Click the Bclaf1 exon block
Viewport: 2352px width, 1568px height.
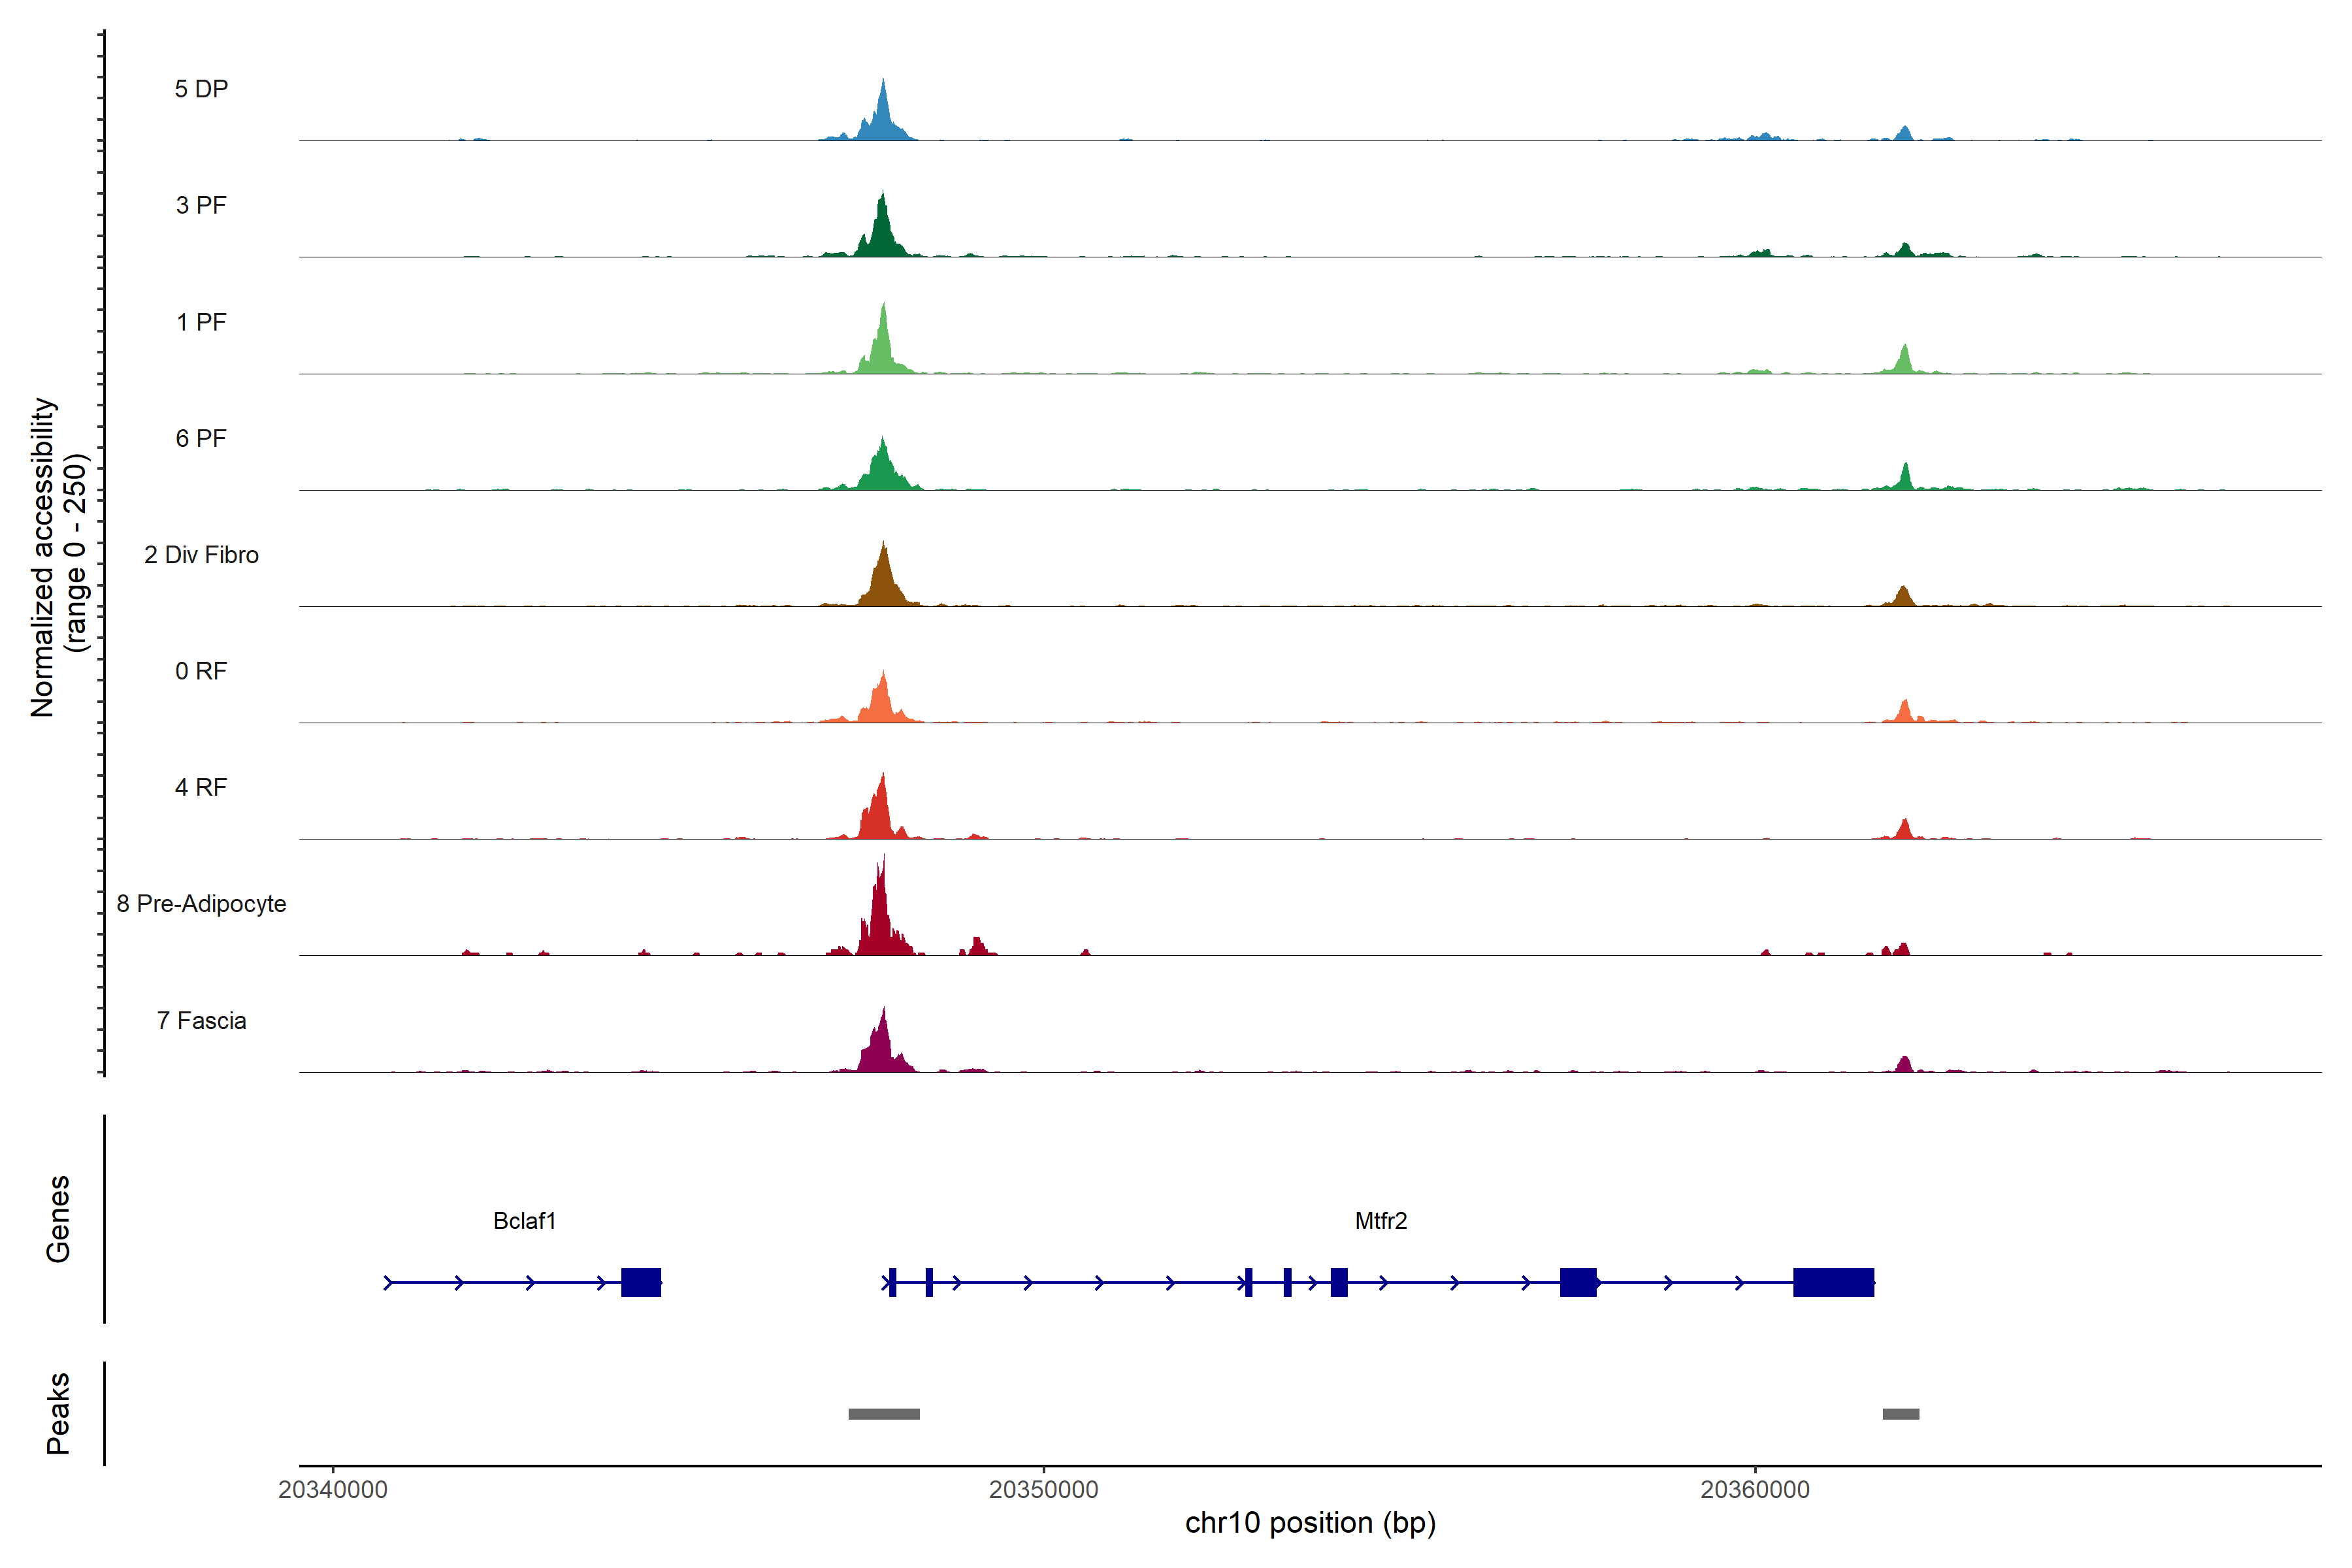coord(641,1282)
